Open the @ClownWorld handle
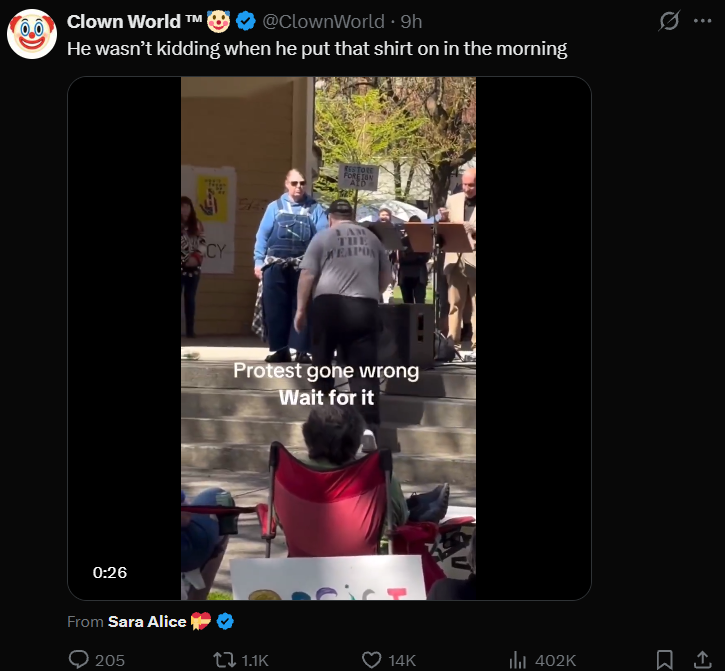The image size is (725, 671). point(323,21)
